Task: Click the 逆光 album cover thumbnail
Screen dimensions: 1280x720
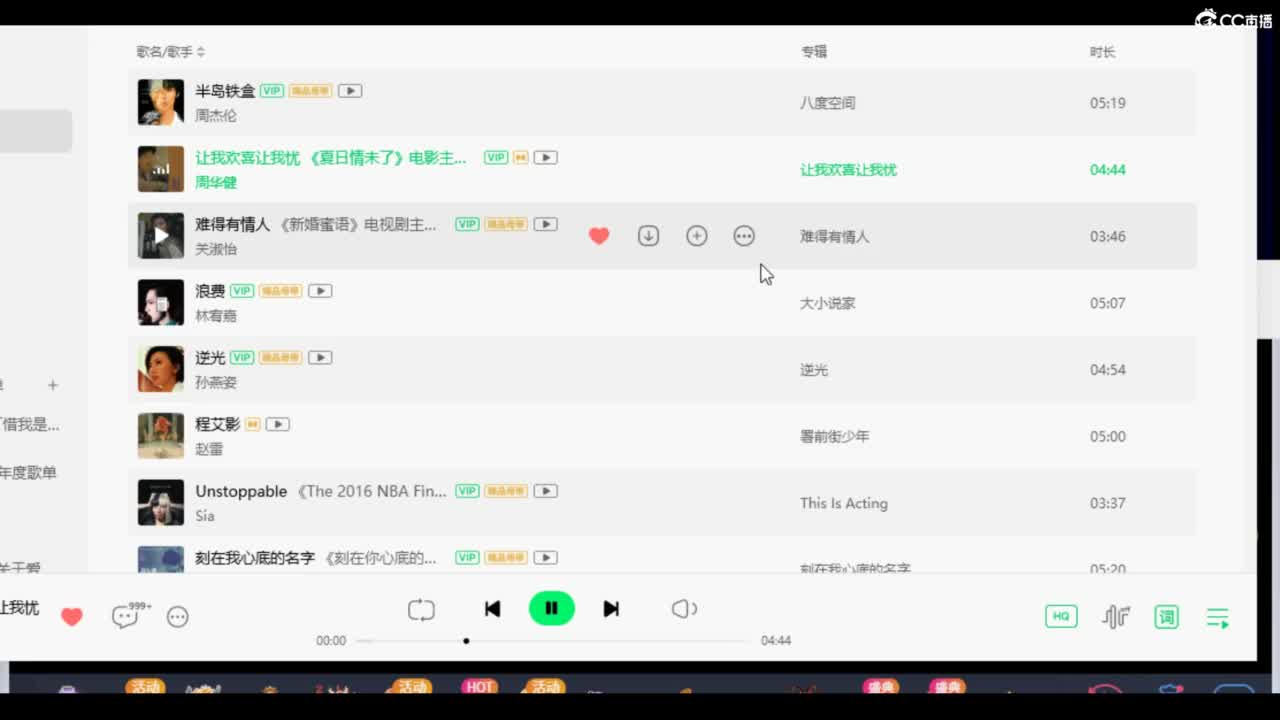Action: coord(161,369)
